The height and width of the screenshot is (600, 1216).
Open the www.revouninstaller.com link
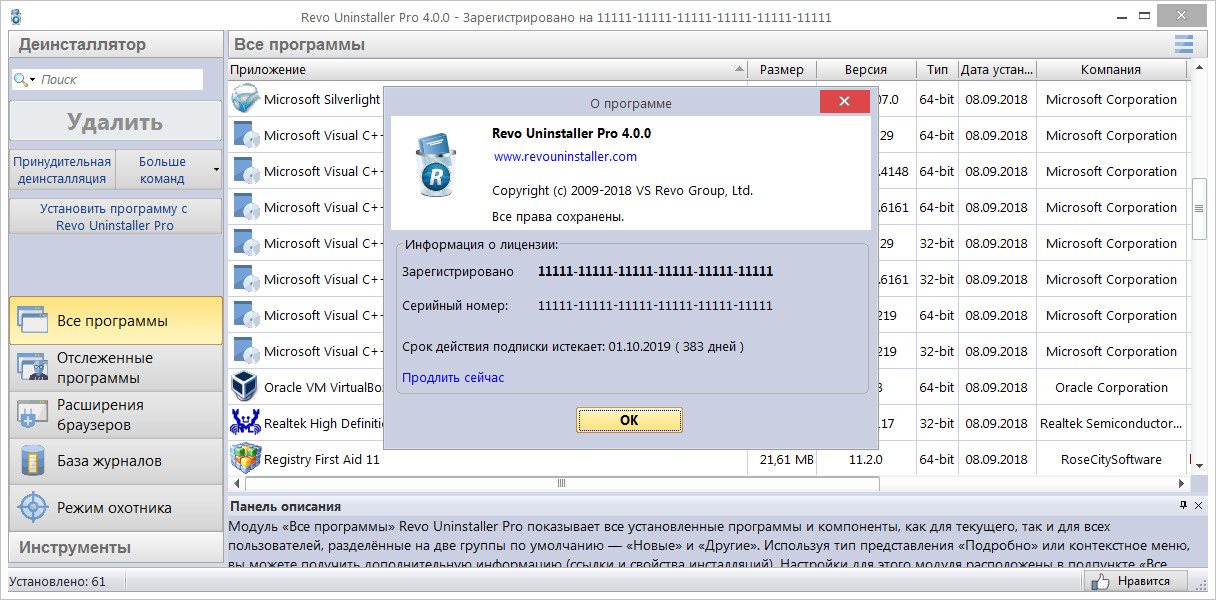coord(565,157)
